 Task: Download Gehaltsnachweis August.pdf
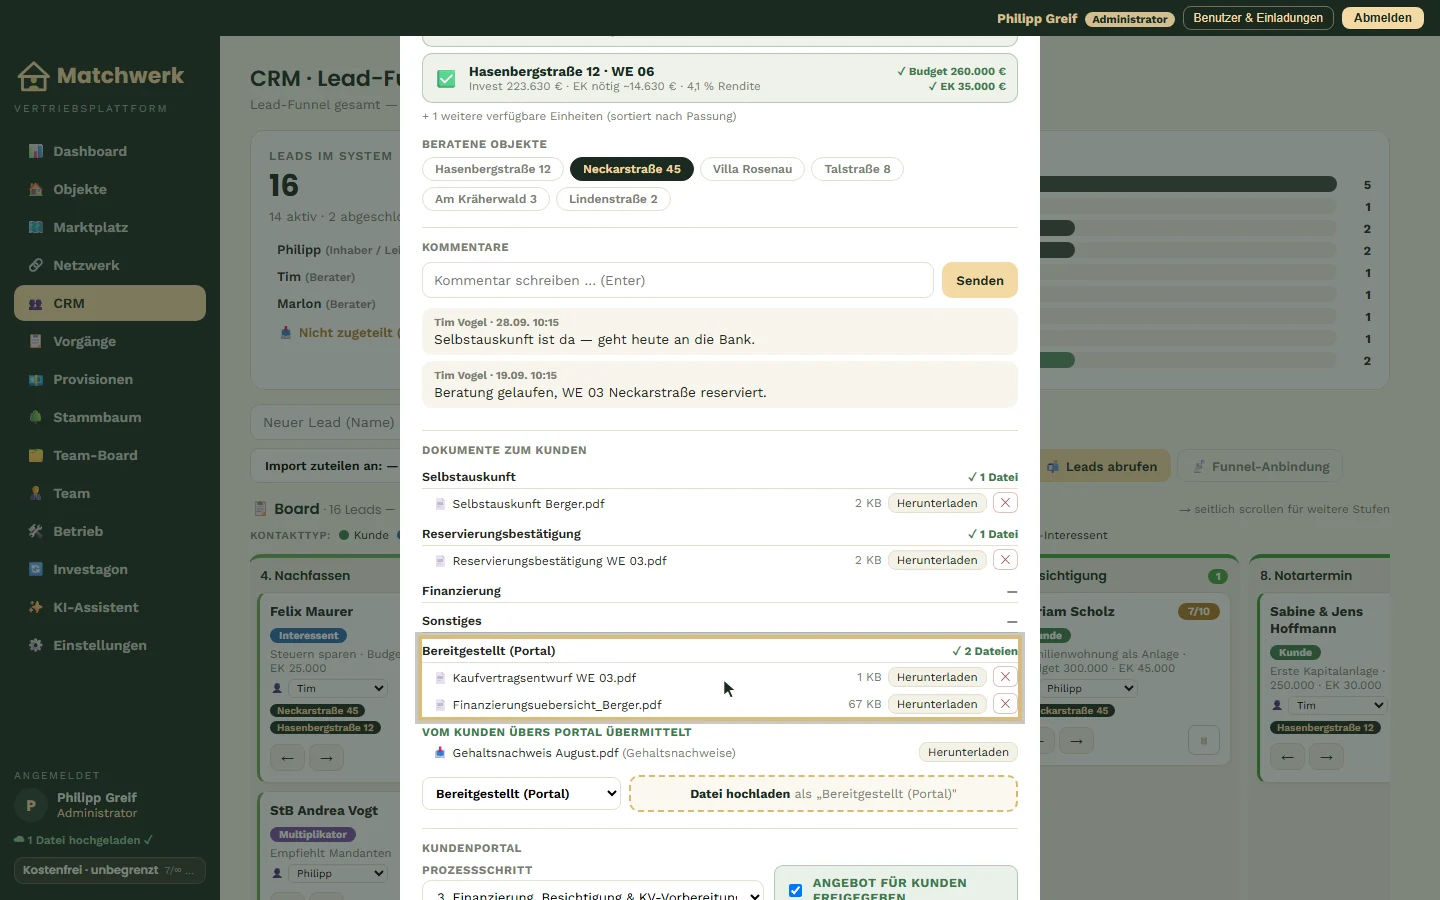968,752
